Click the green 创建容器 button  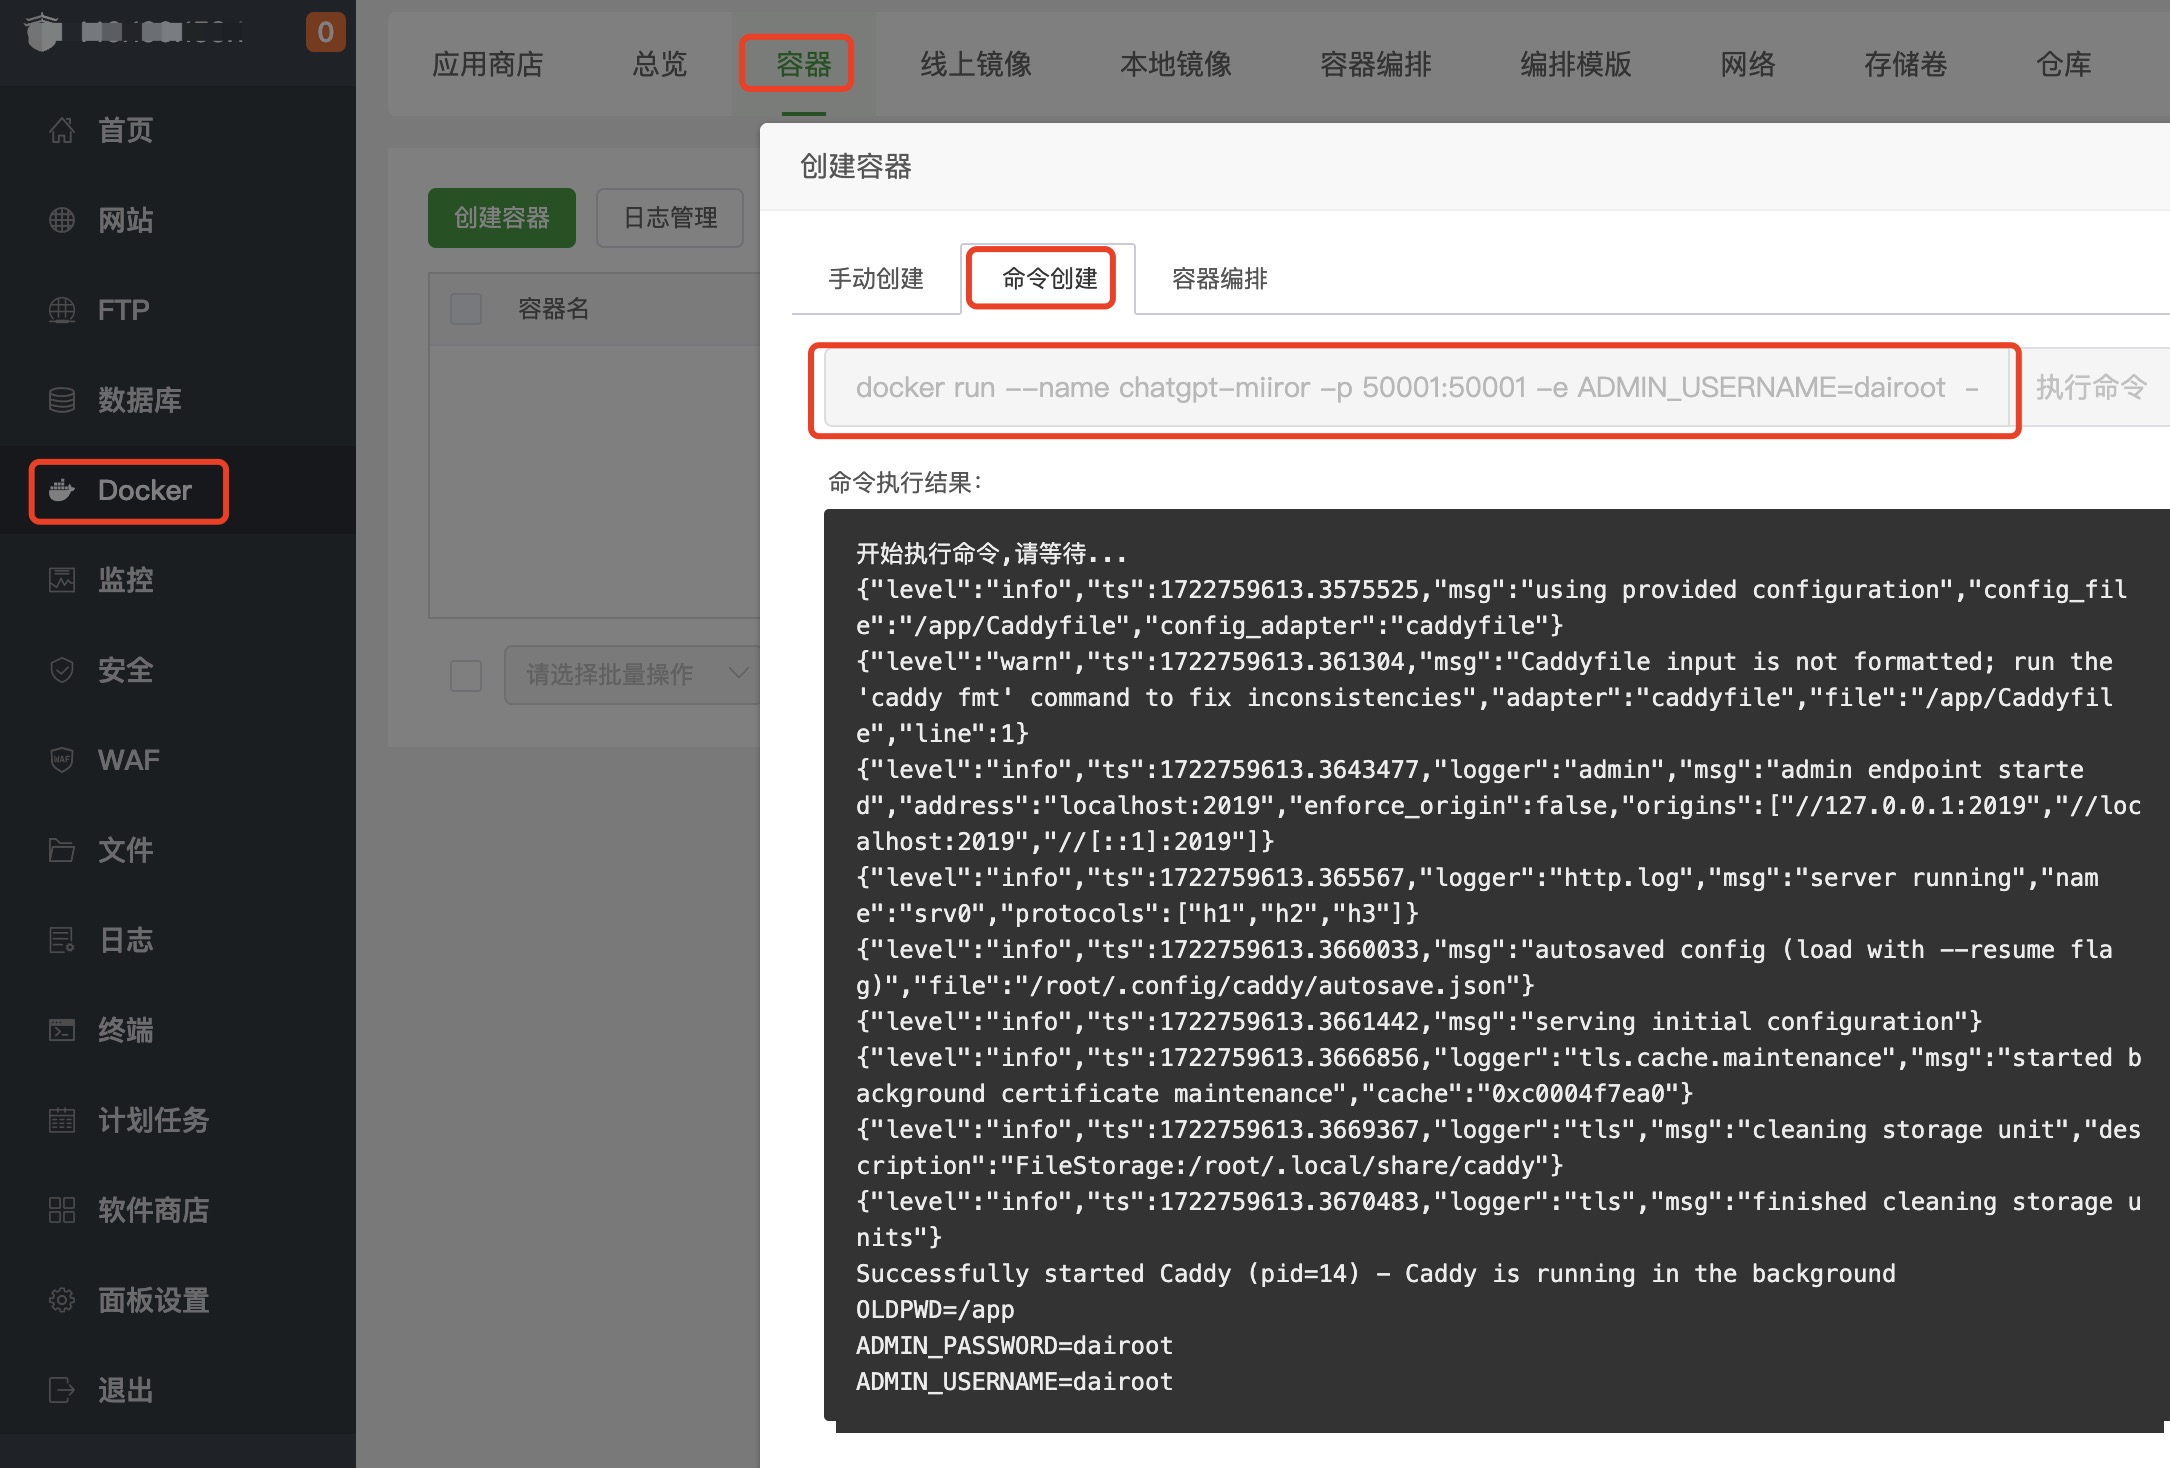click(x=502, y=218)
